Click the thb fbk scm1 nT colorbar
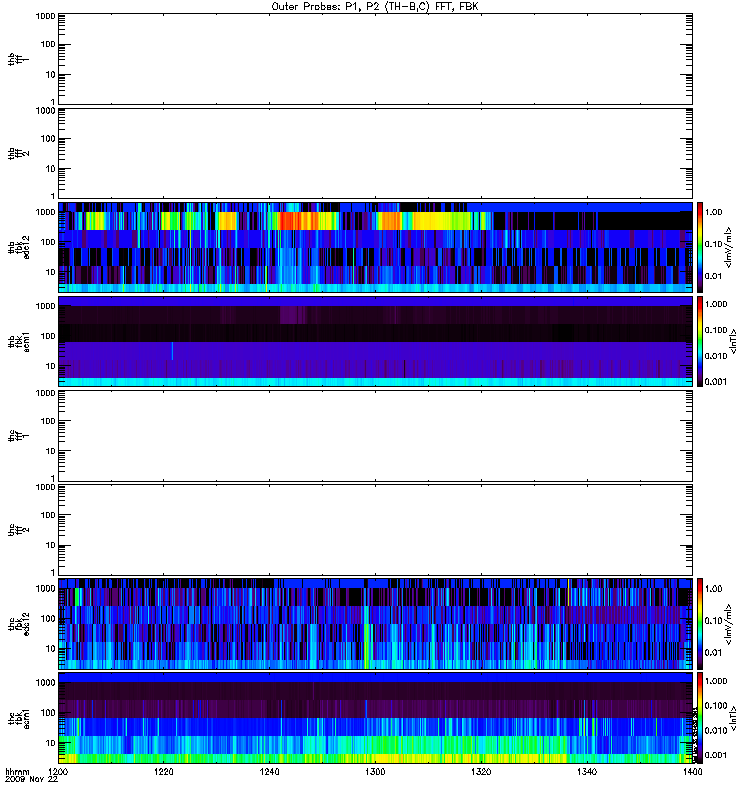The image size is (750, 800). [x=700, y=341]
